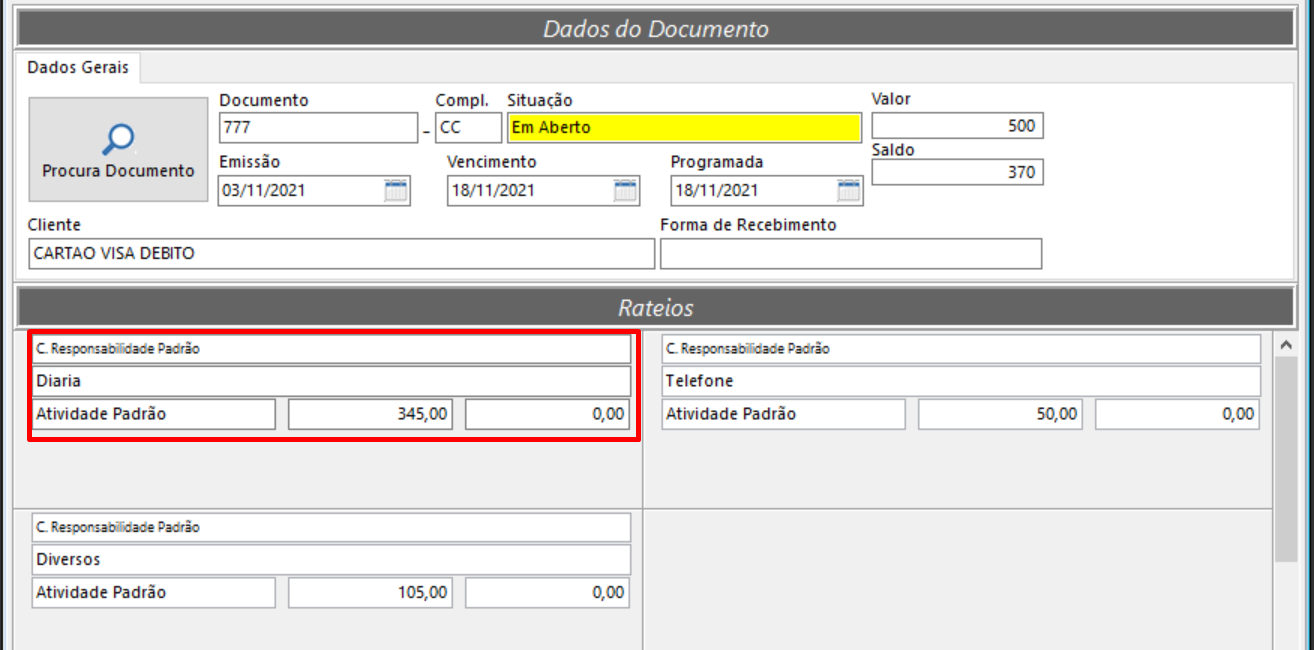Click the Saldo label
This screenshot has height=650, width=1314.
click(893, 150)
